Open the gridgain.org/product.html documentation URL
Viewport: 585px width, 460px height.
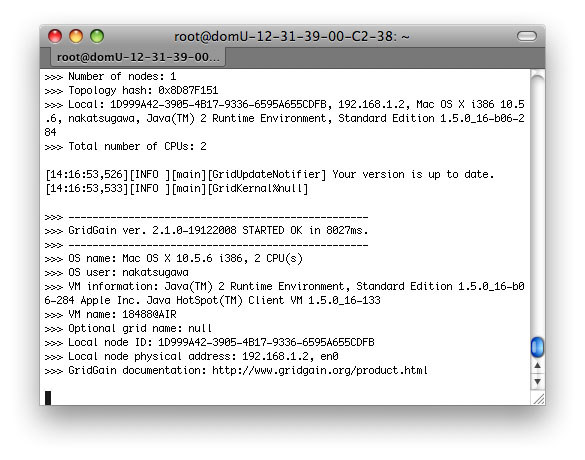point(320,370)
